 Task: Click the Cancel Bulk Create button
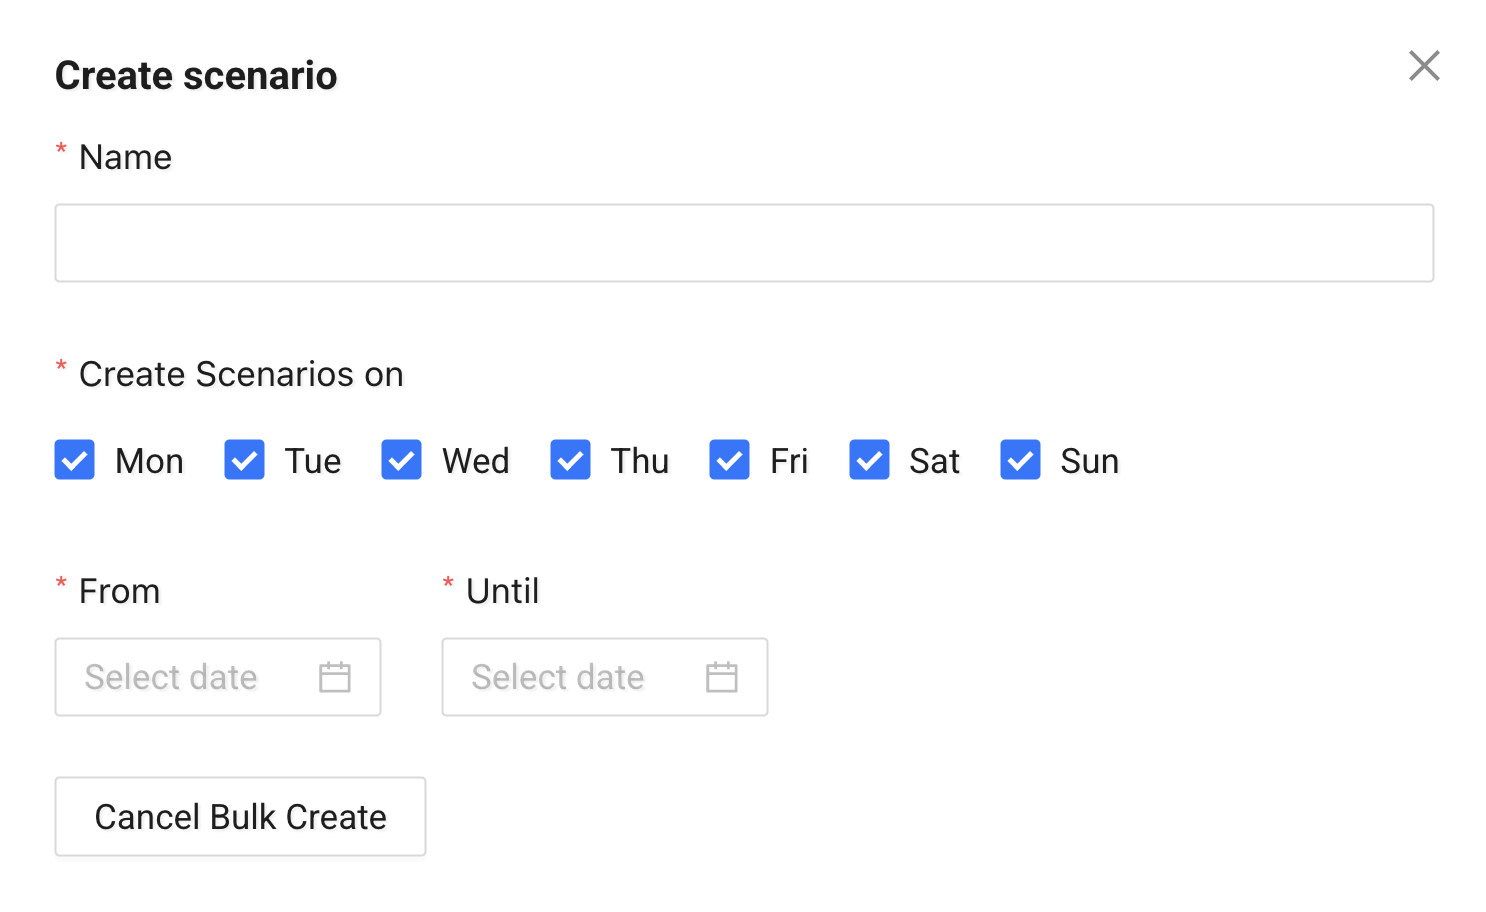tap(240, 817)
